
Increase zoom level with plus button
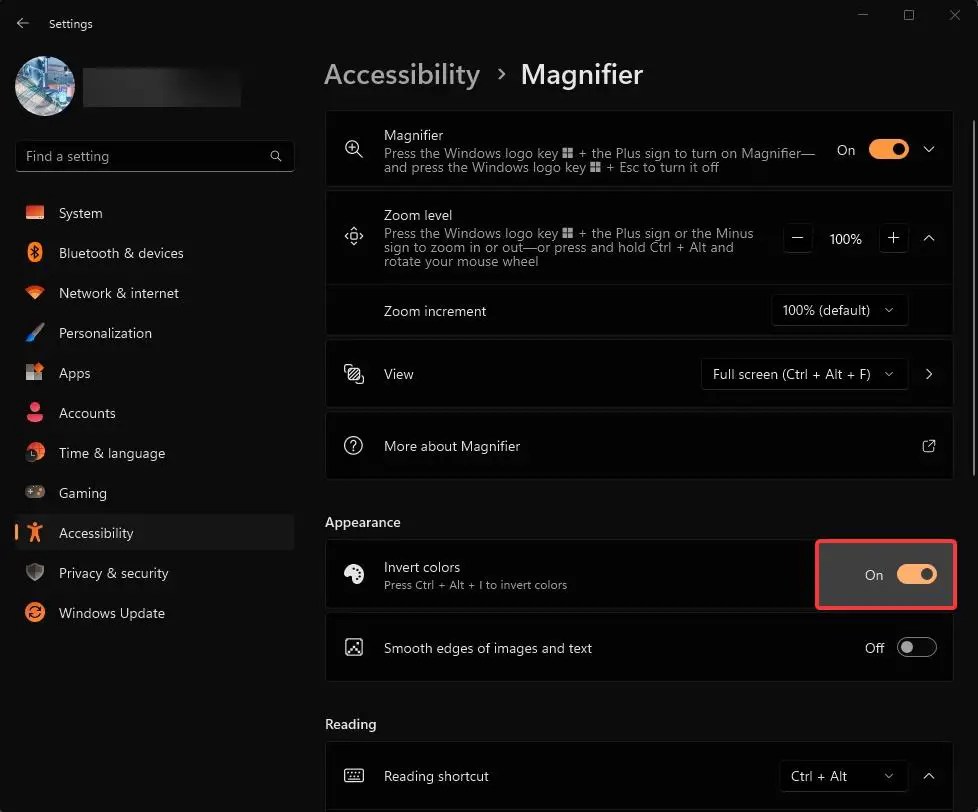tap(893, 238)
